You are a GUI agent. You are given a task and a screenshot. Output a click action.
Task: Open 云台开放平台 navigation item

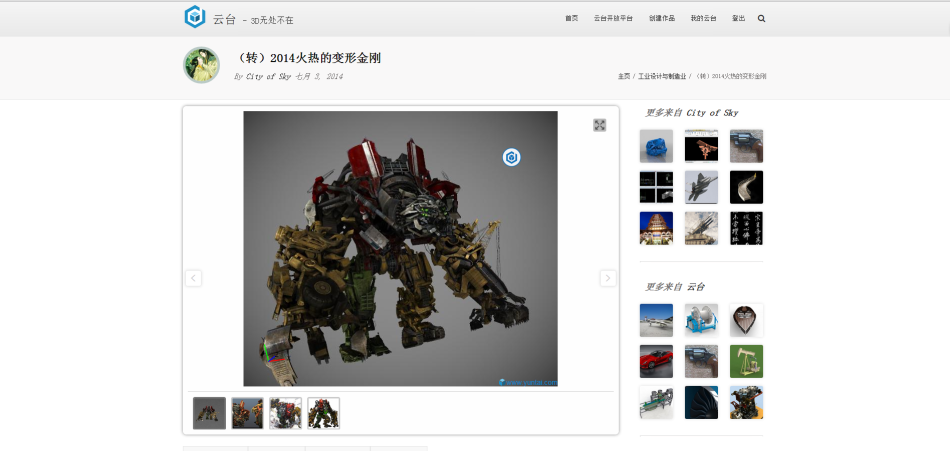coord(613,18)
